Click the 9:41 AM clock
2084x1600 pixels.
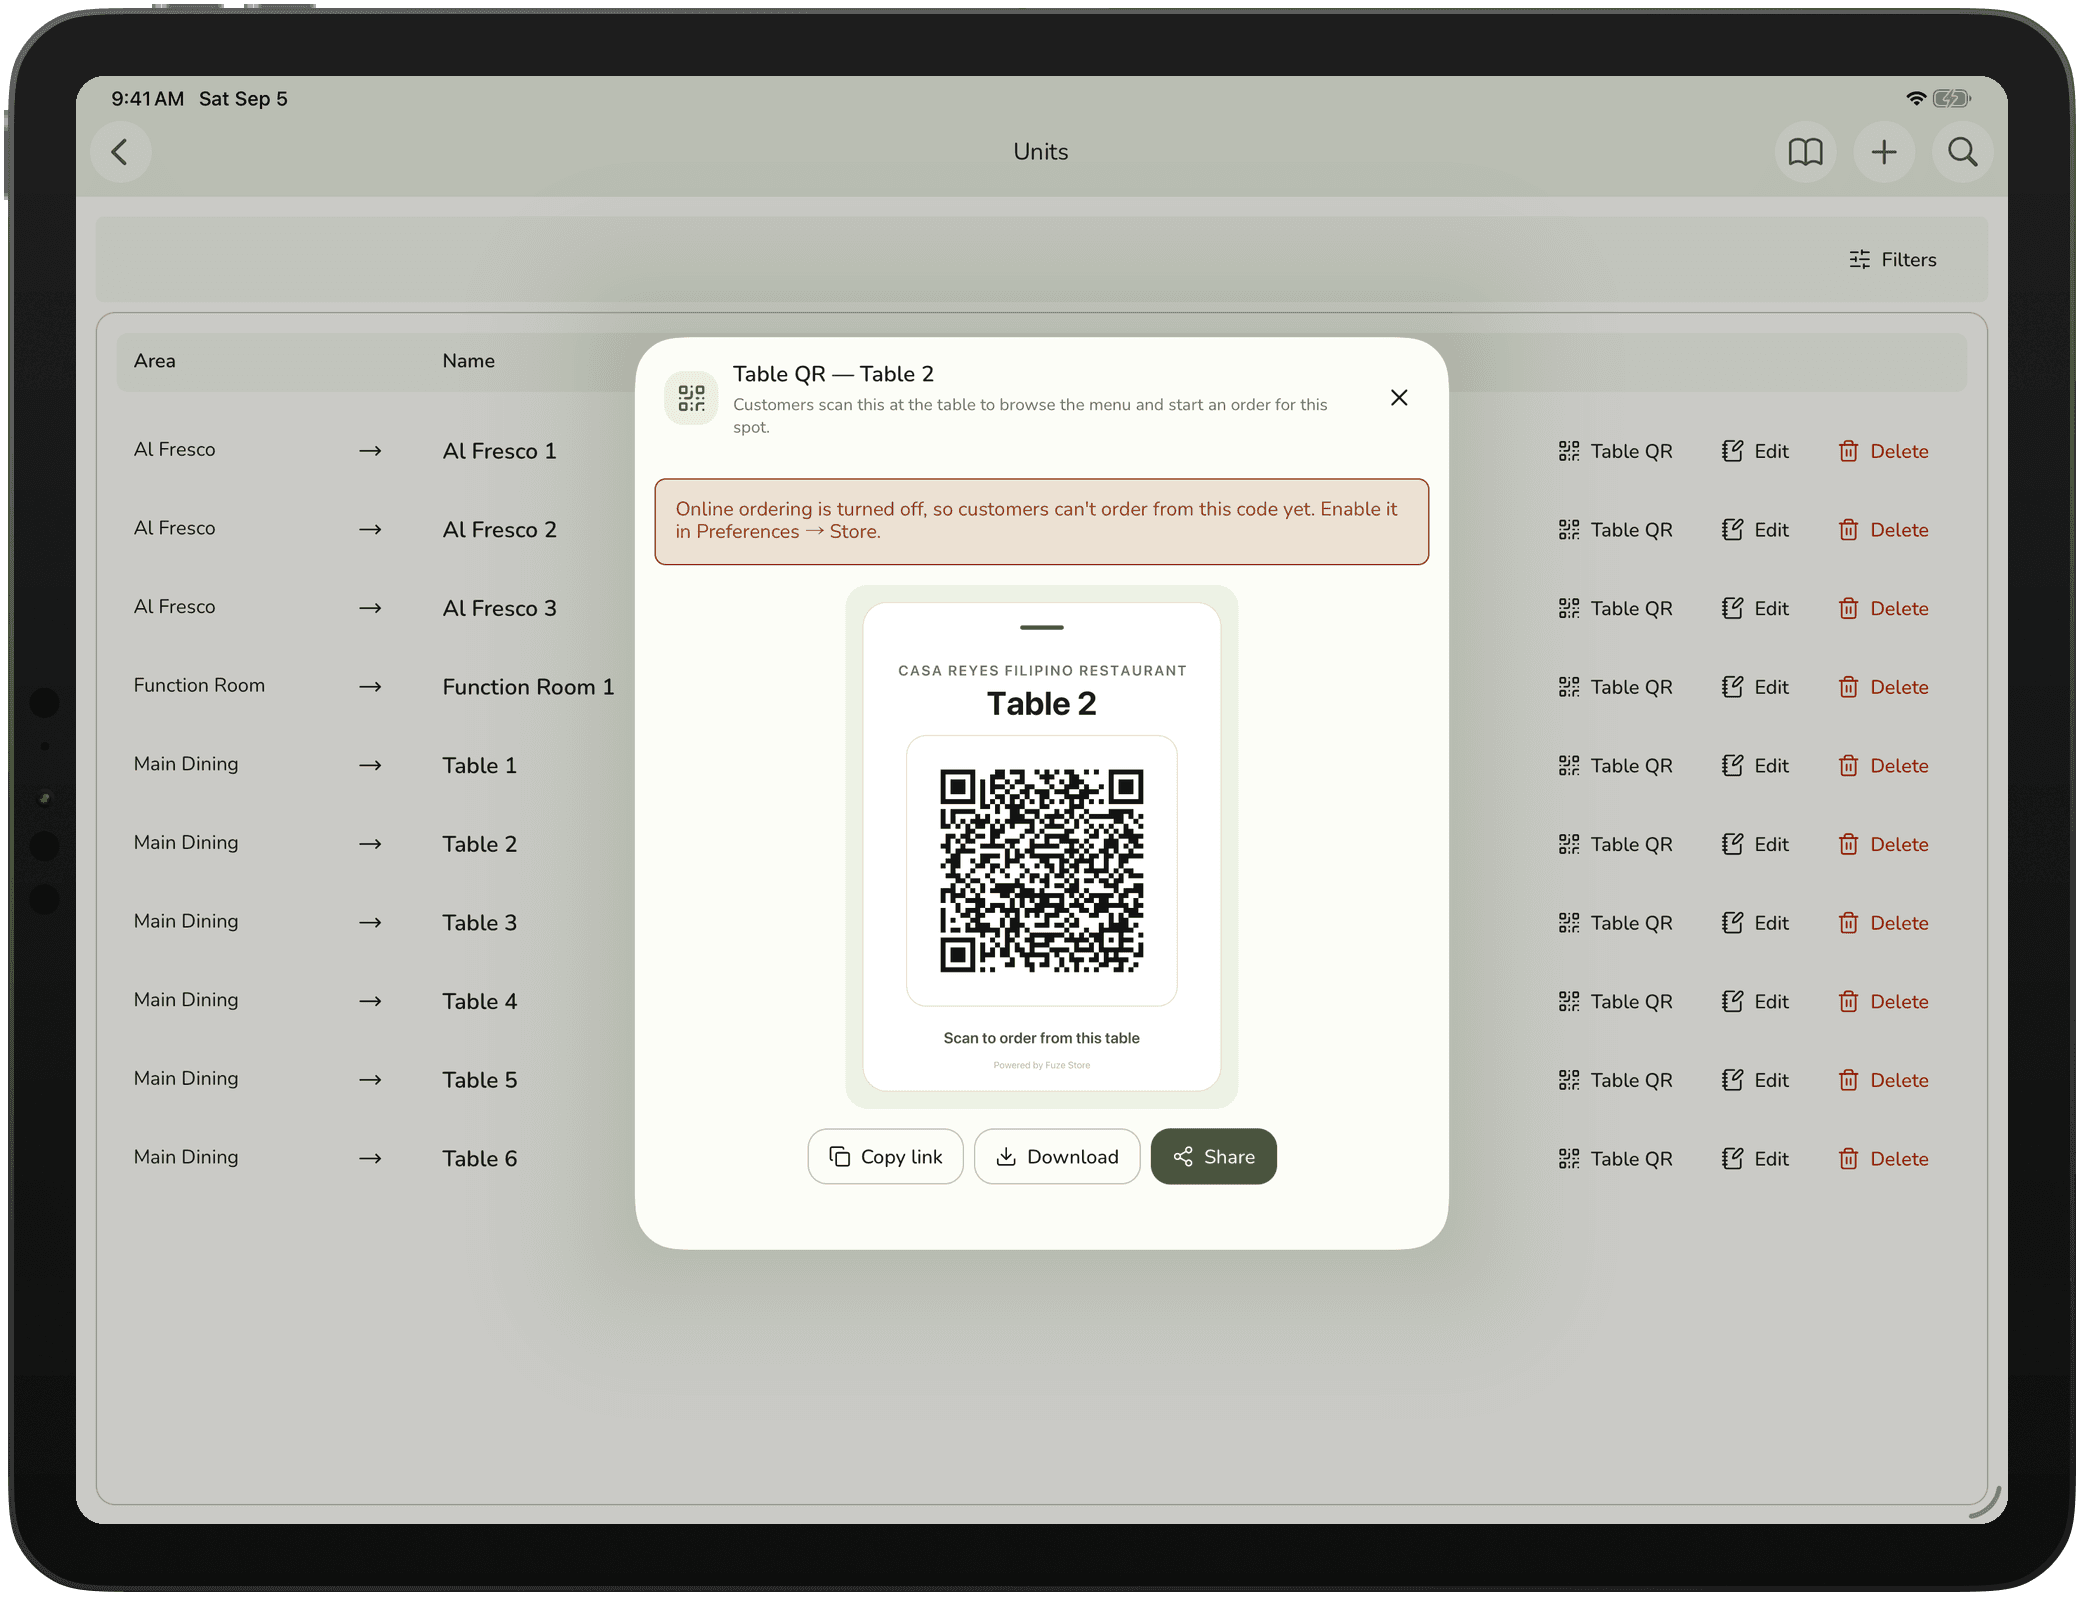148,99
